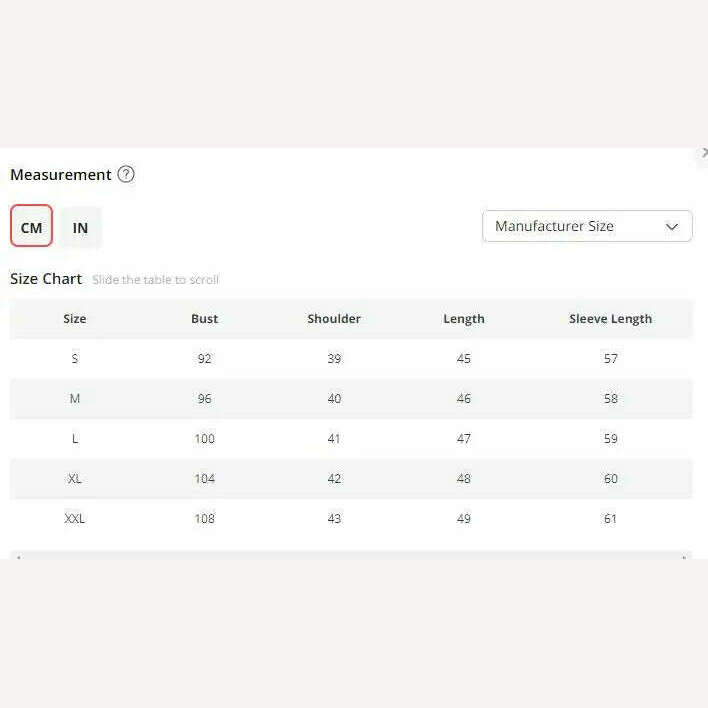The image size is (708, 708).
Task: Close the size chart popup
Action: (704, 154)
